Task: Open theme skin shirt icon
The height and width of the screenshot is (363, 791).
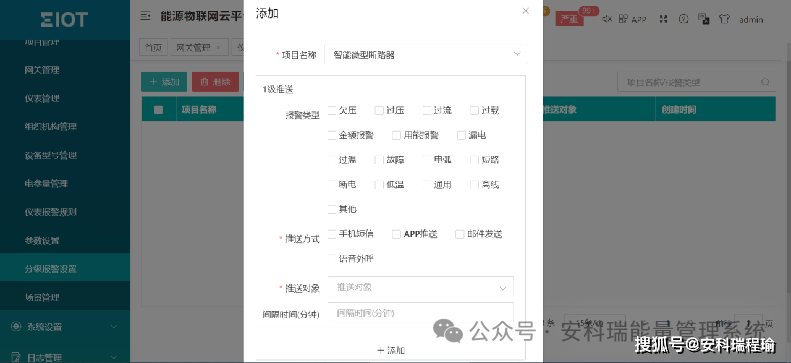Action: 724,19
